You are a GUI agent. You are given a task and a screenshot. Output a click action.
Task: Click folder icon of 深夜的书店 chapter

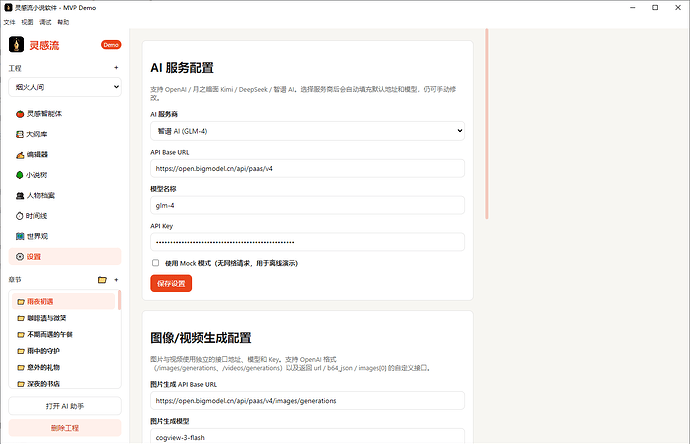click(21, 384)
